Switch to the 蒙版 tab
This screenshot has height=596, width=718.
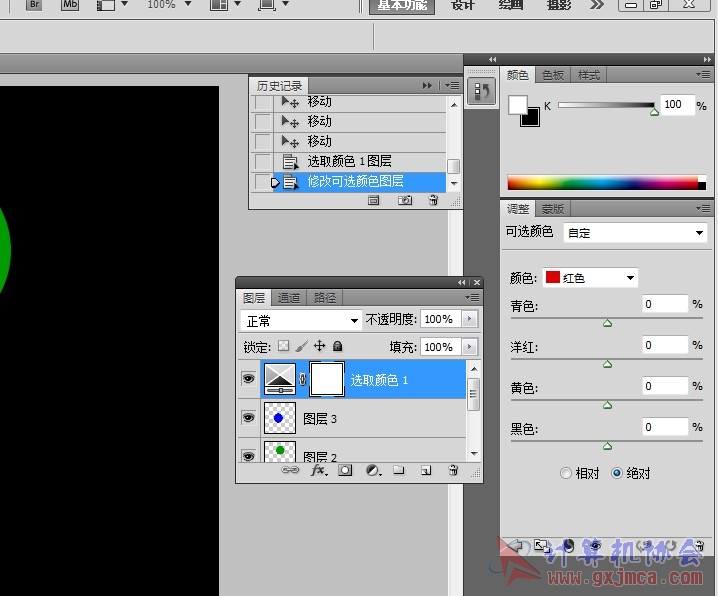[553, 209]
